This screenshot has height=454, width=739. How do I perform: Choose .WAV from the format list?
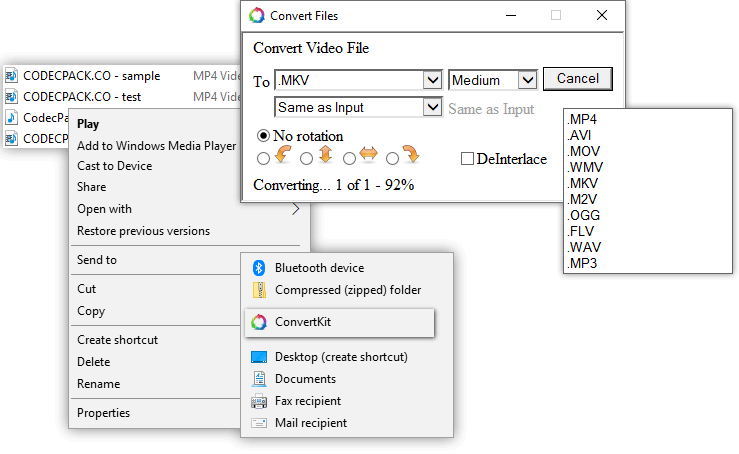[584, 248]
